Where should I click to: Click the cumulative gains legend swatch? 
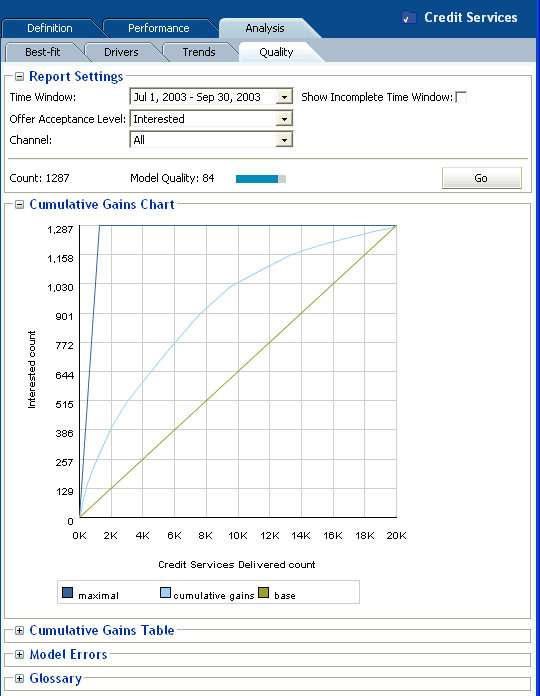[165, 593]
